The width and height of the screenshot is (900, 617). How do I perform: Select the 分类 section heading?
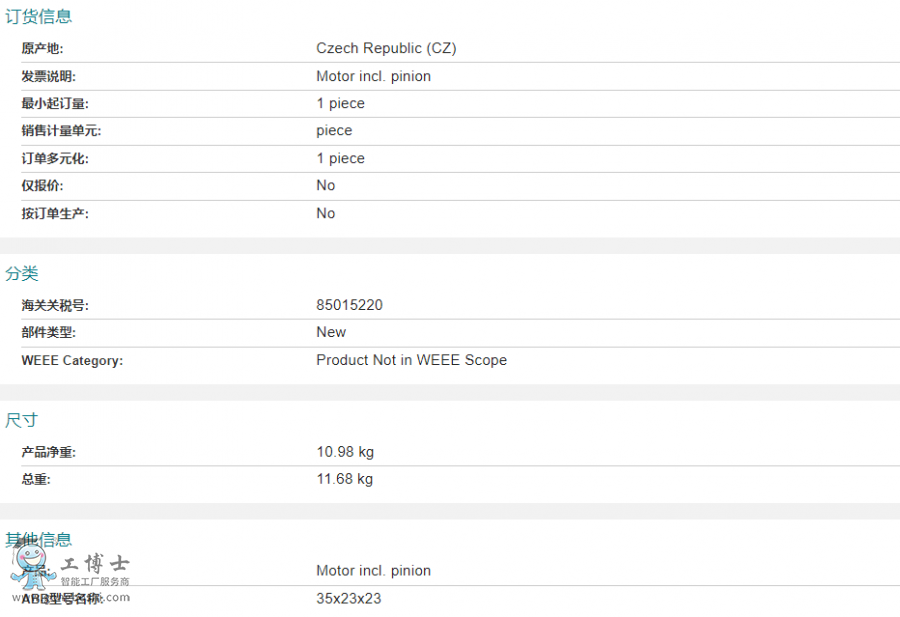[22, 273]
